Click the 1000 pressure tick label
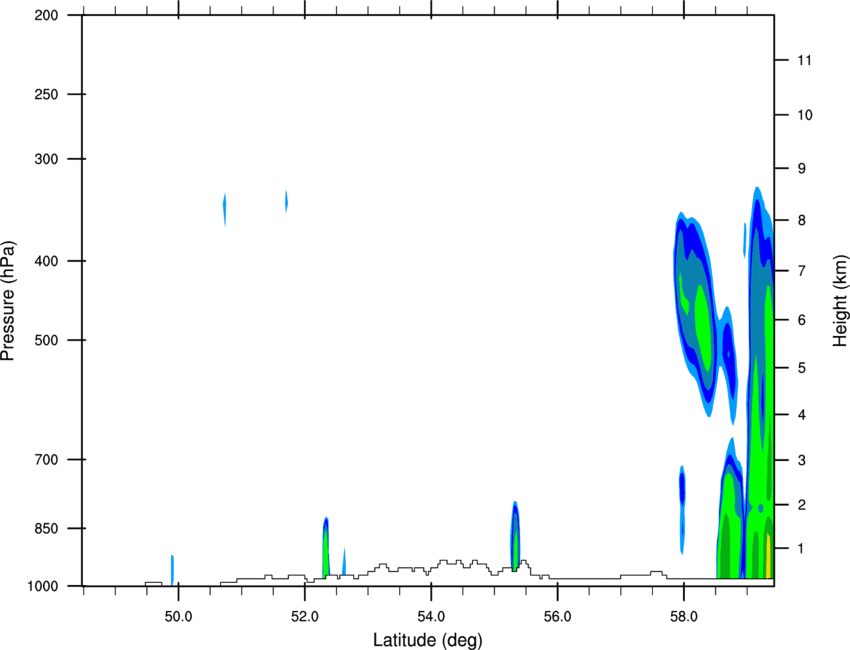Viewport: 850px width, 650px height. point(43,586)
